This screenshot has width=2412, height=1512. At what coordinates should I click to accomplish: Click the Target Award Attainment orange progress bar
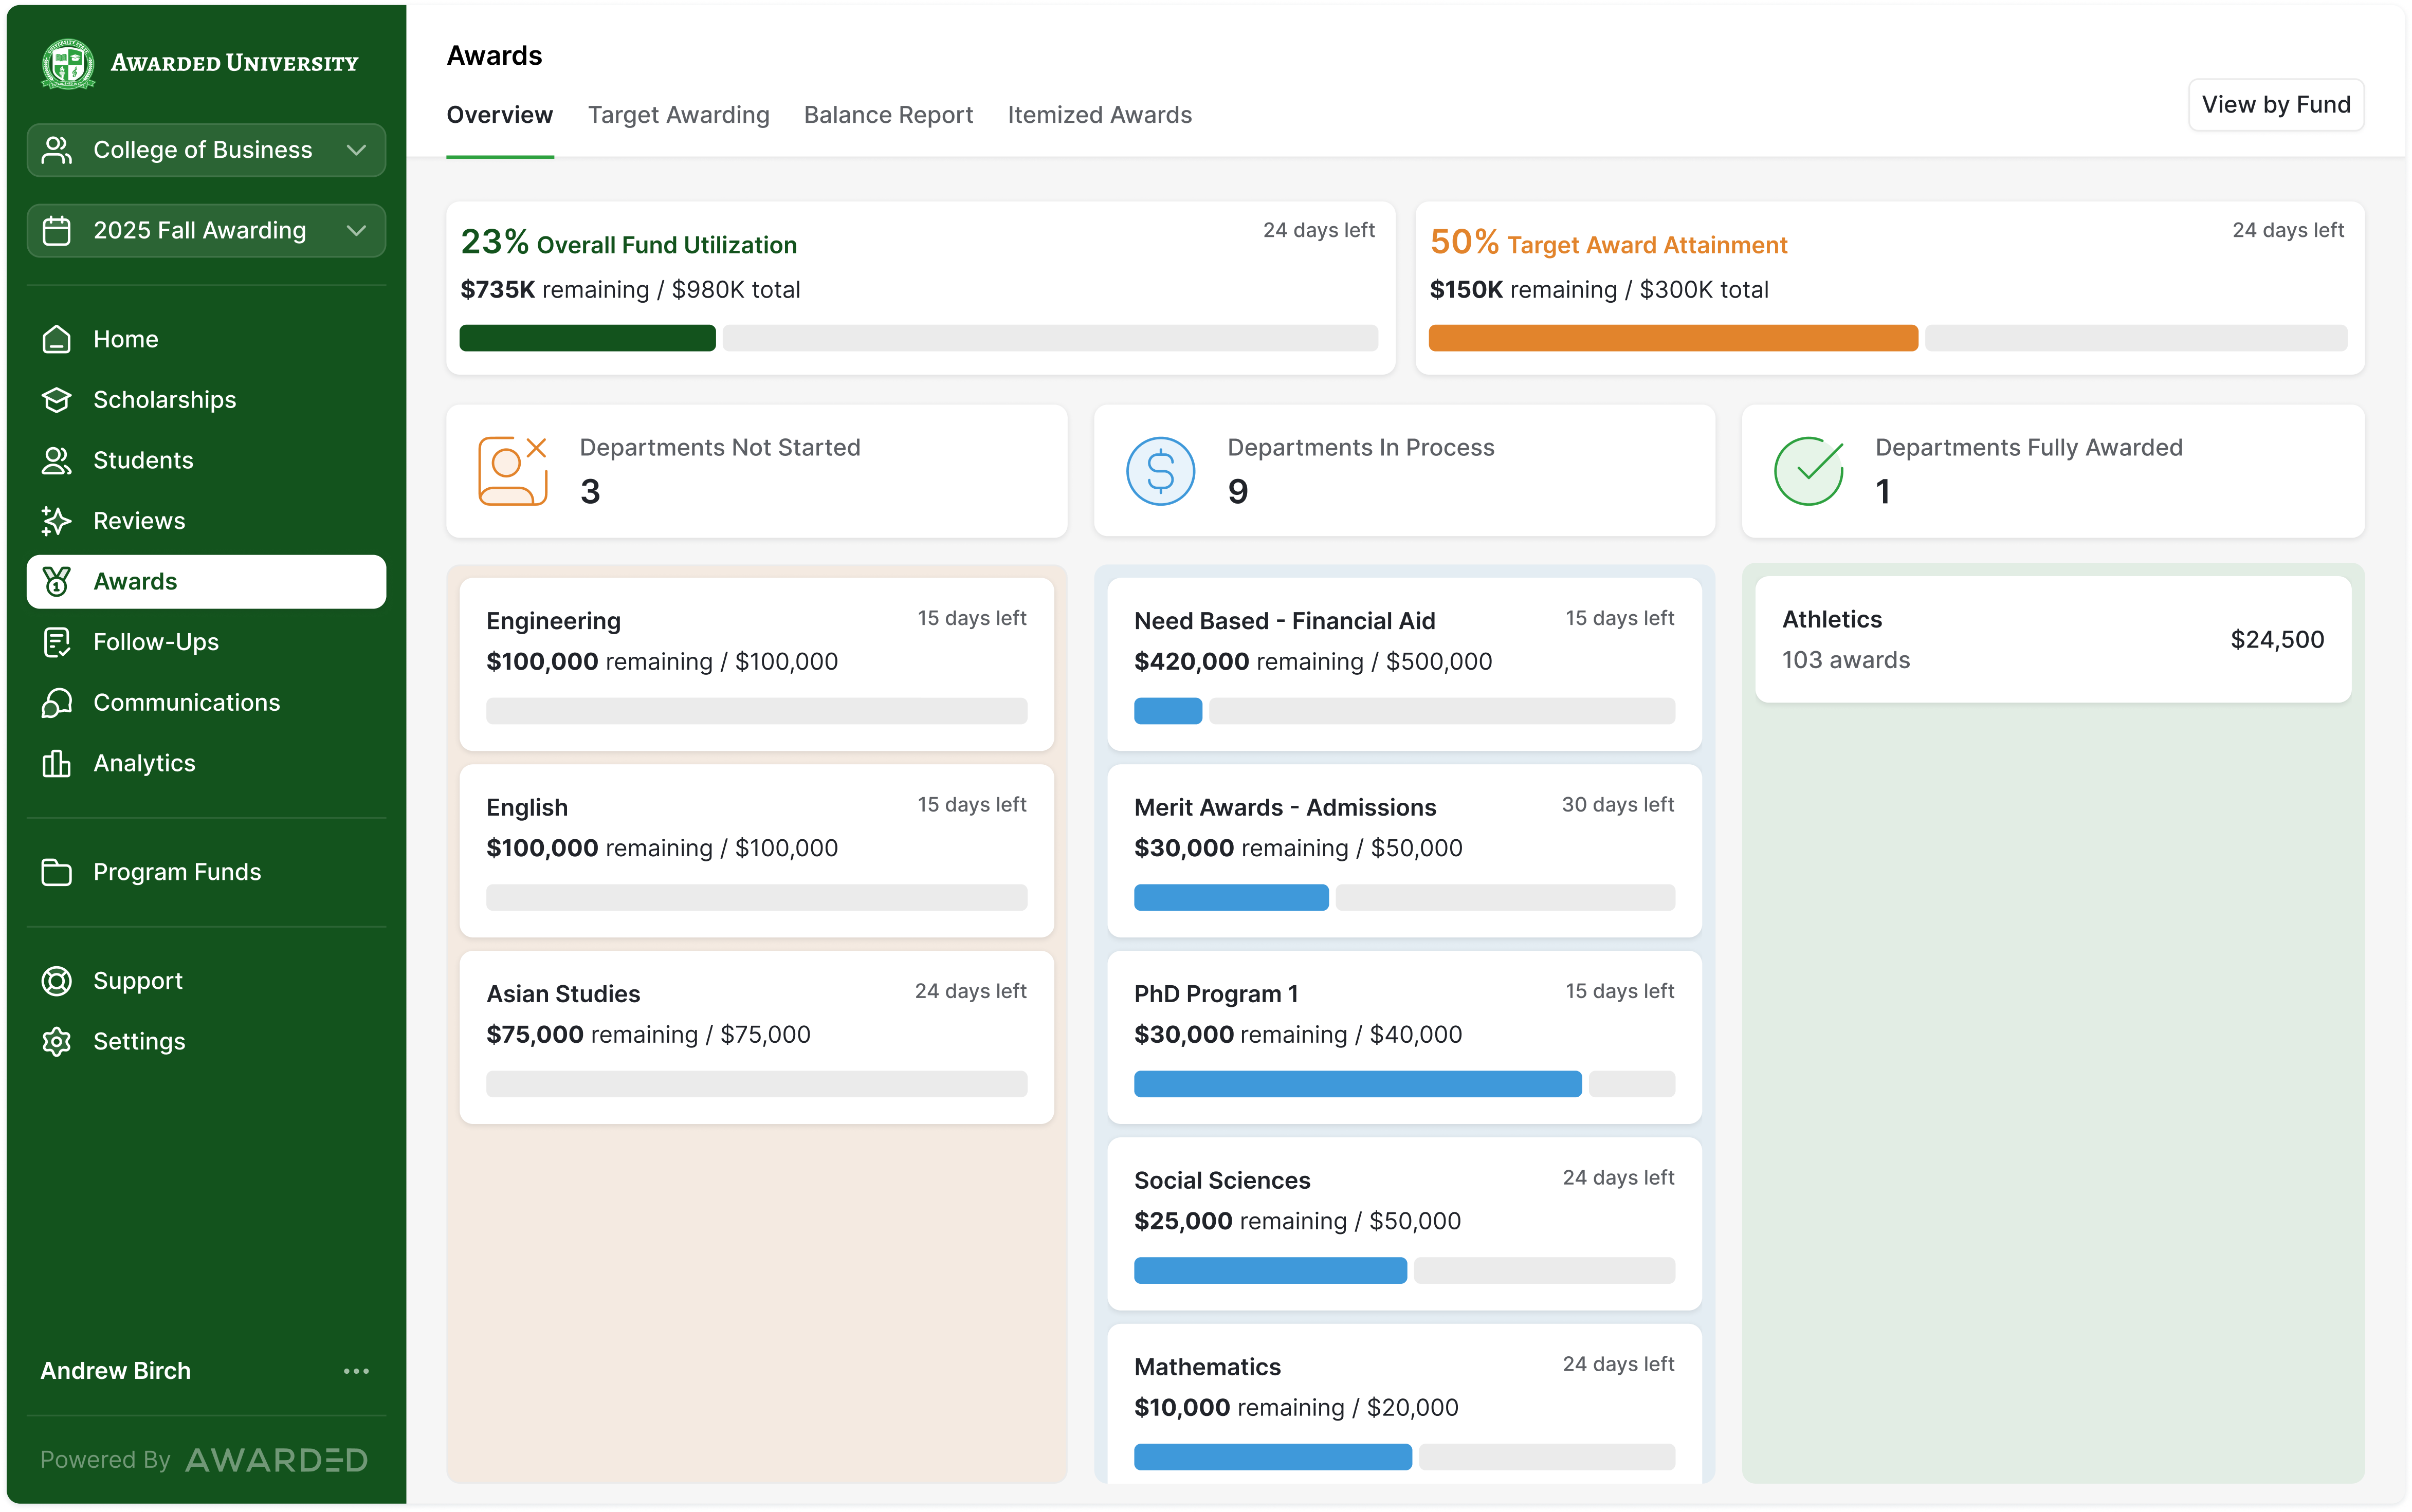click(x=1673, y=338)
